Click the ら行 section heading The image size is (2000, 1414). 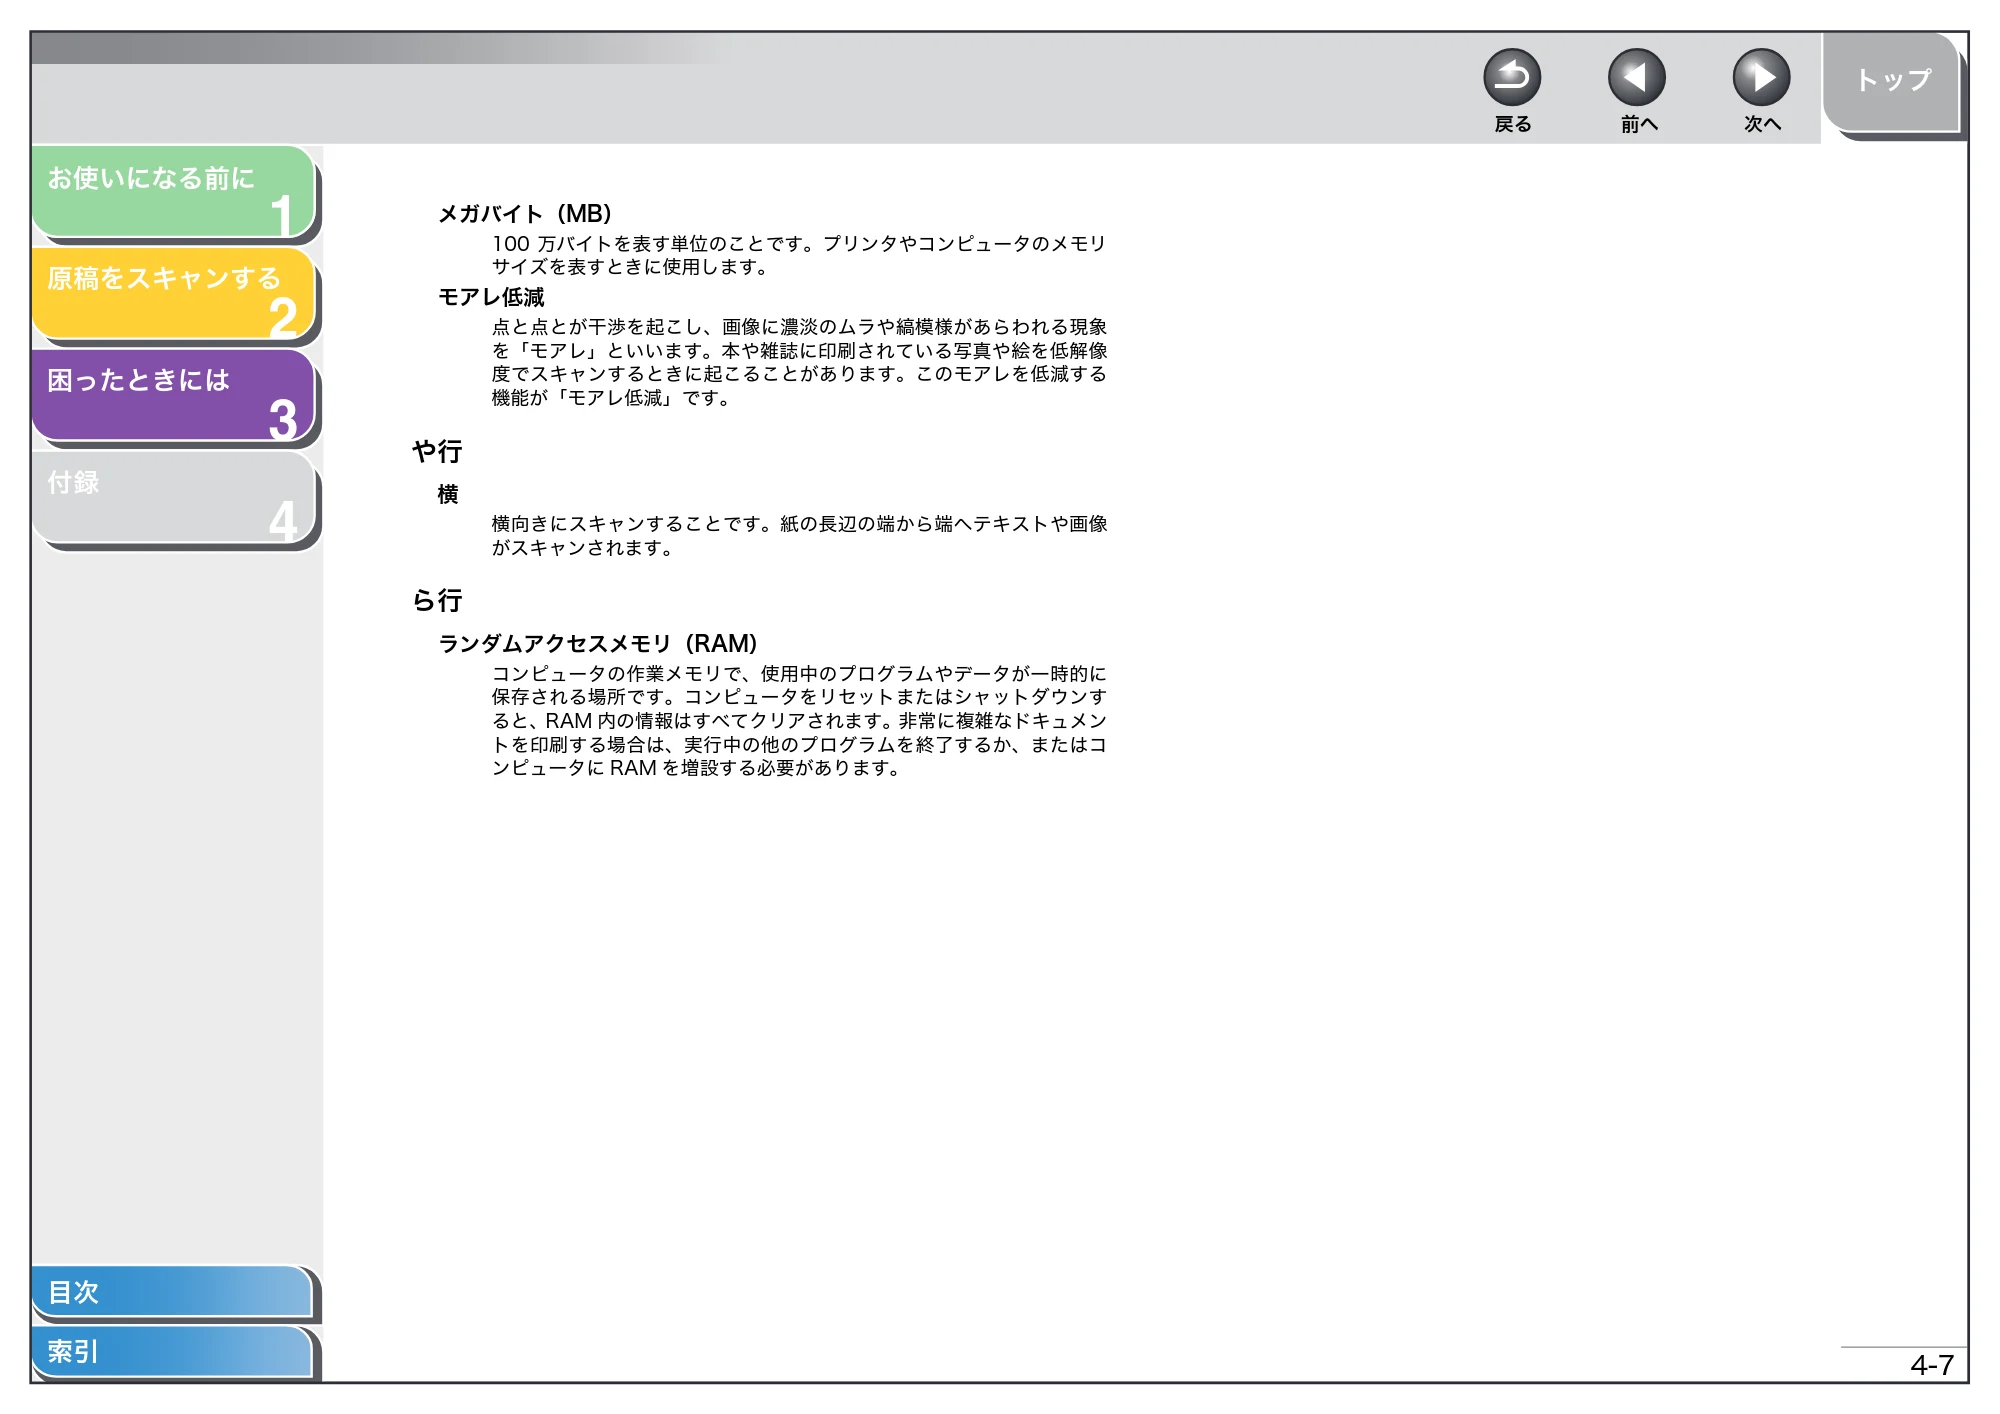click(437, 601)
